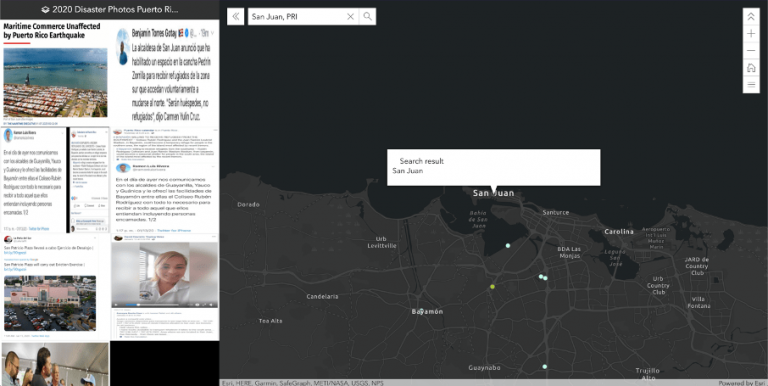Click the San Juan search result popup
Image resolution: width=768 pixels, height=386 pixels.
493,167
